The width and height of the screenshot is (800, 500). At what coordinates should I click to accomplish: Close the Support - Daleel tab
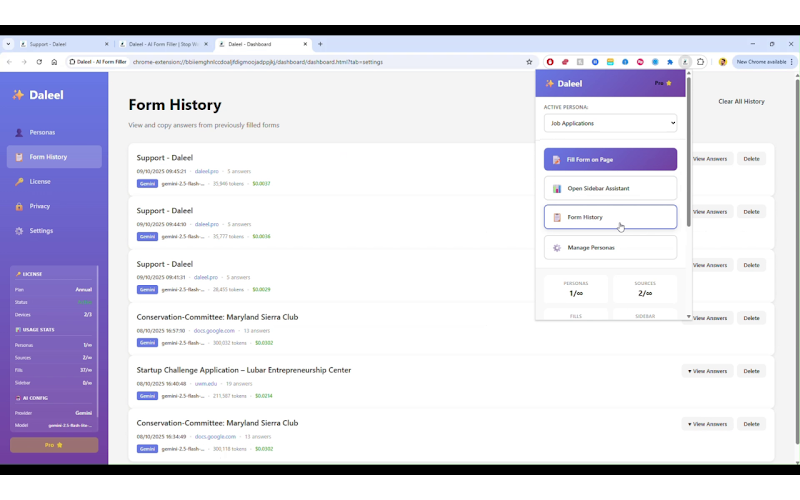coord(107,44)
